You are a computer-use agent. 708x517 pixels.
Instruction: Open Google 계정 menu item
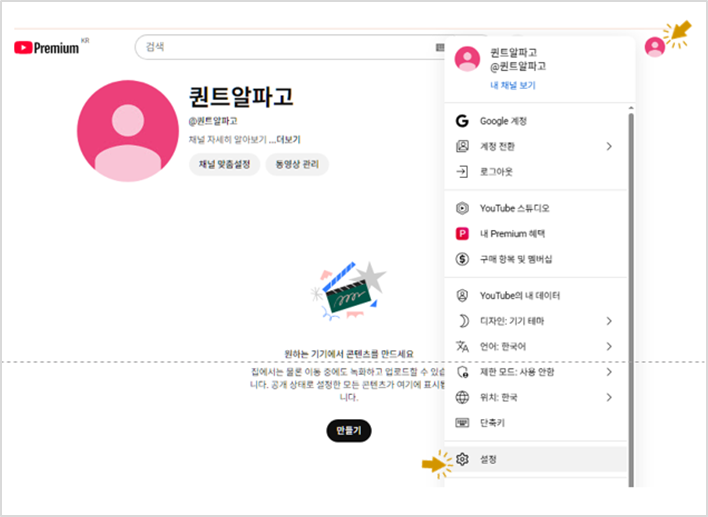[x=536, y=121]
